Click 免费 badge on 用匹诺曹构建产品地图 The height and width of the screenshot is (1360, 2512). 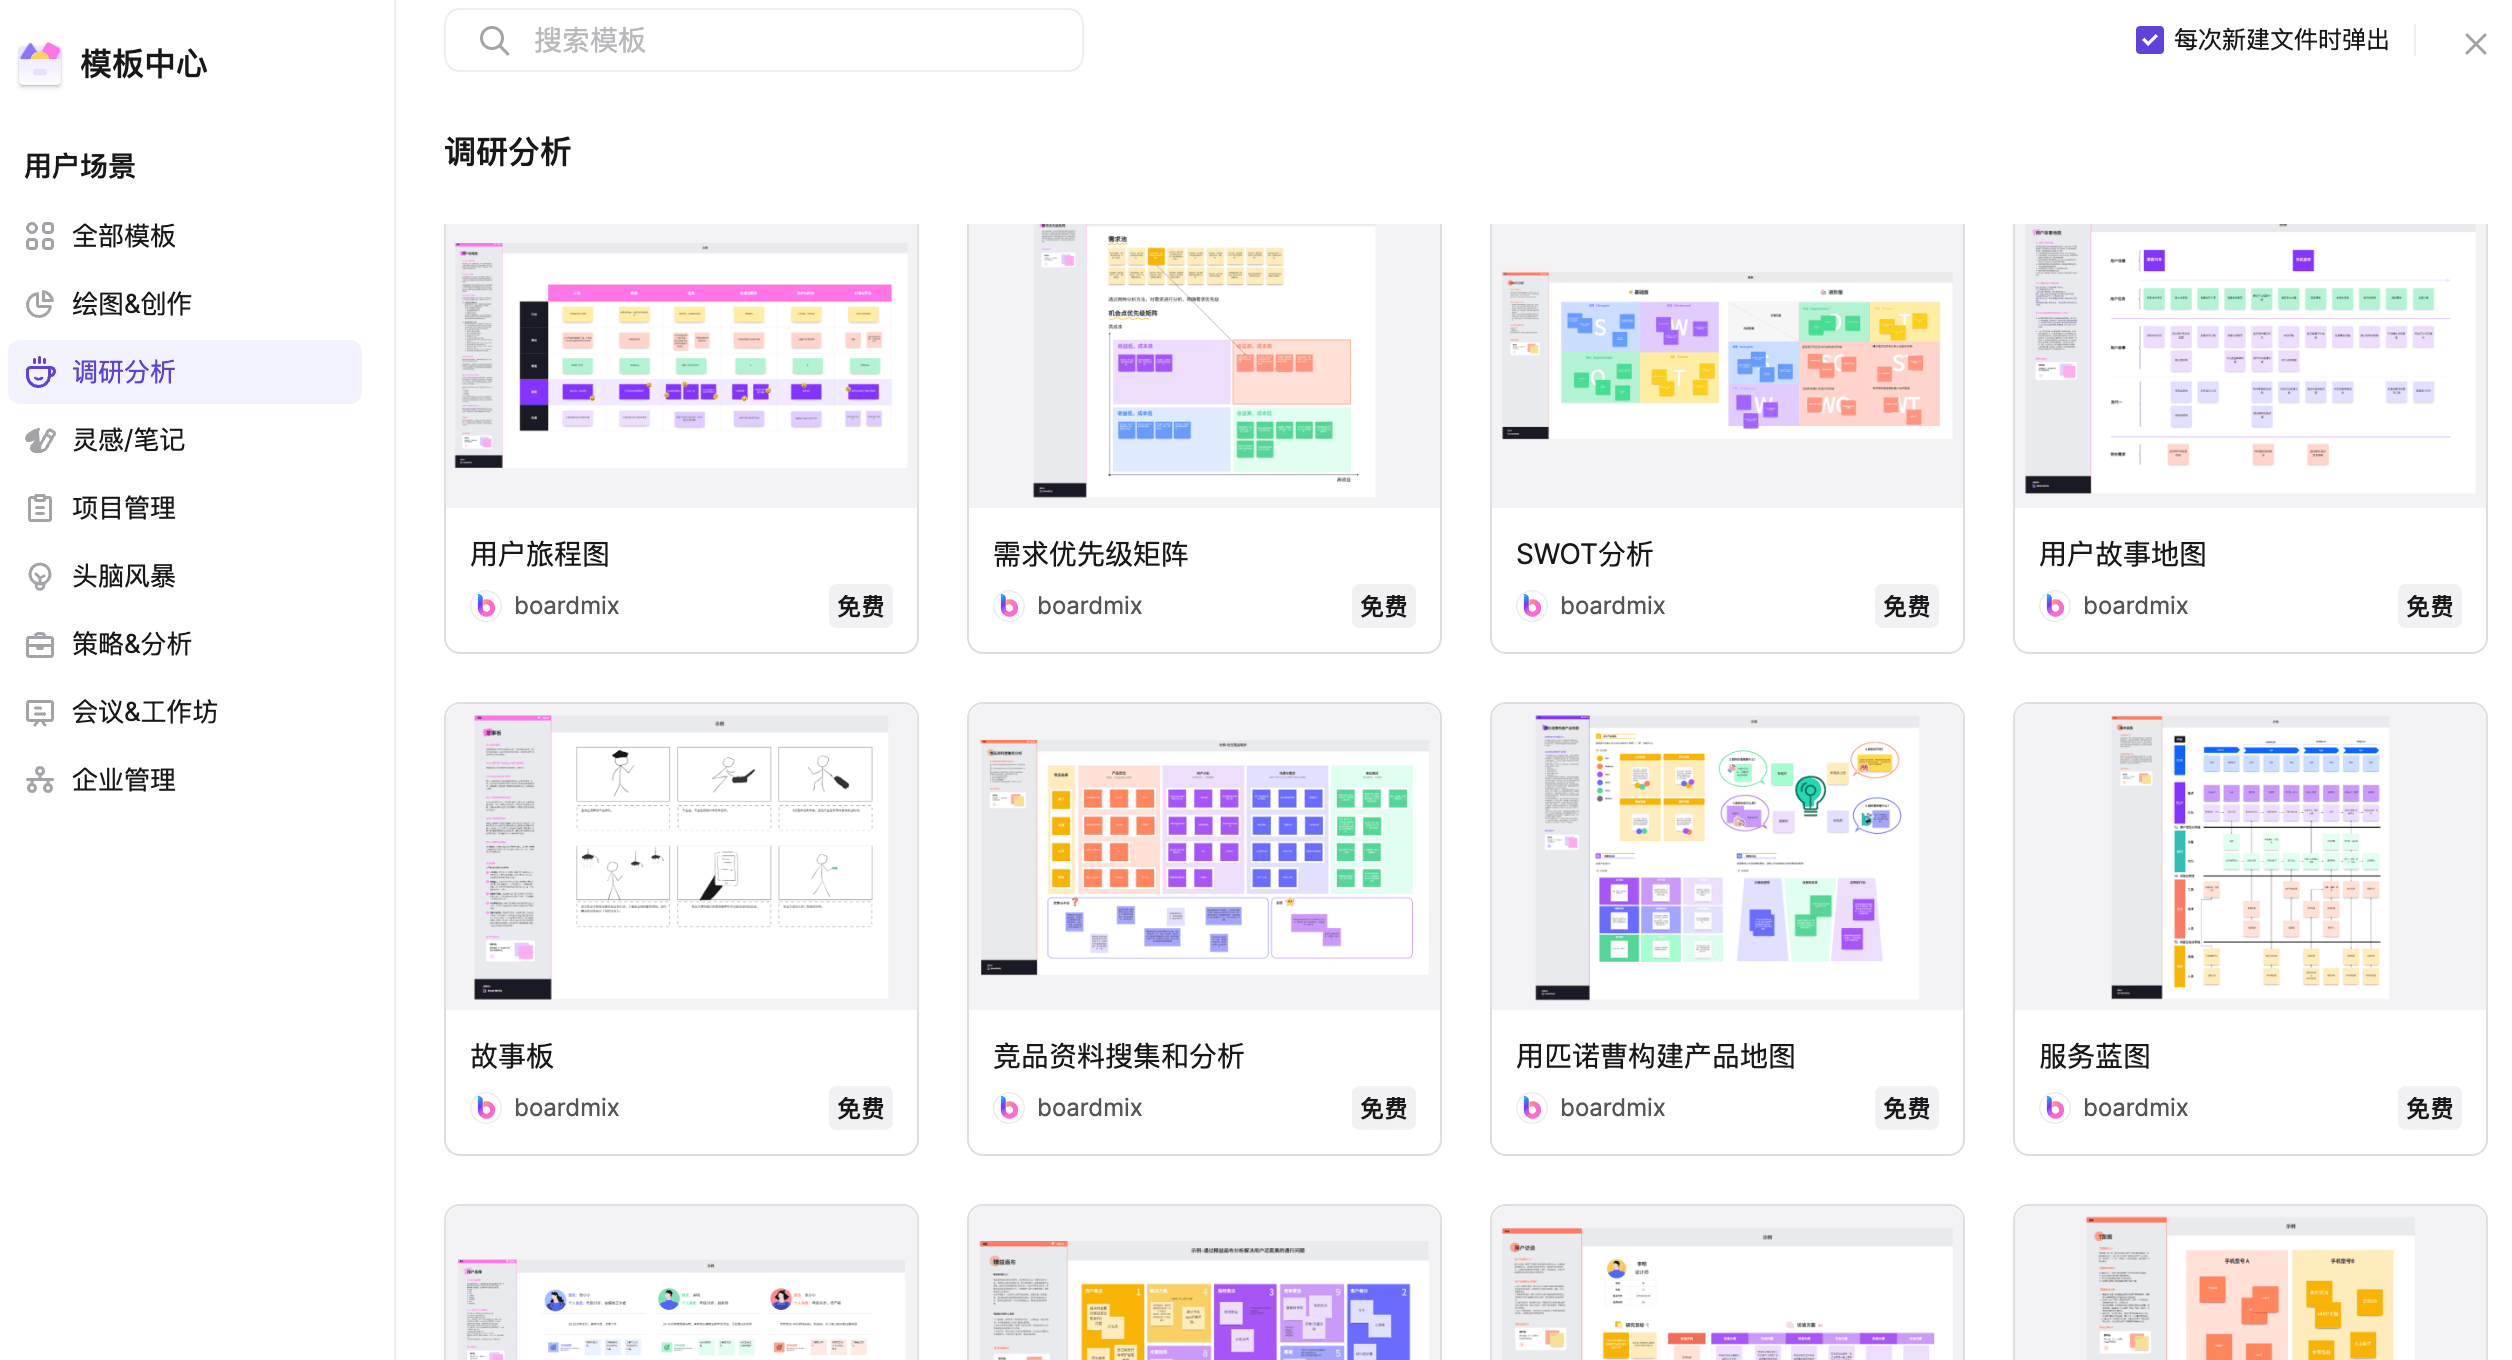[1906, 1108]
